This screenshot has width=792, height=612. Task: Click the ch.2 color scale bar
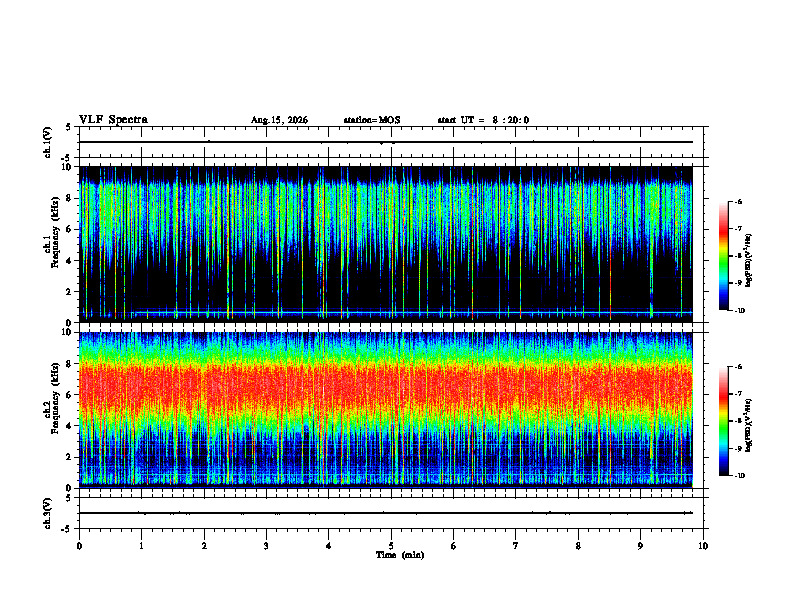tap(724, 421)
